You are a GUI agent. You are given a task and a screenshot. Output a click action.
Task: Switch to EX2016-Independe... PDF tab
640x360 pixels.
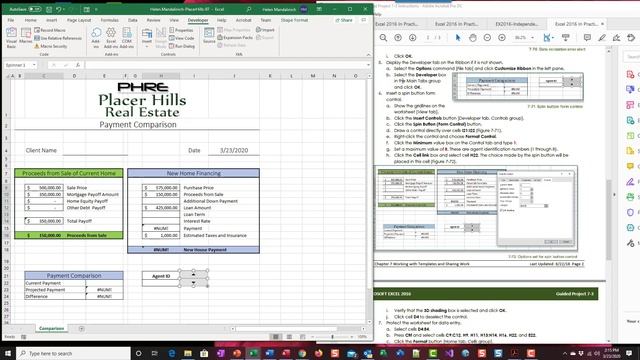516,24
